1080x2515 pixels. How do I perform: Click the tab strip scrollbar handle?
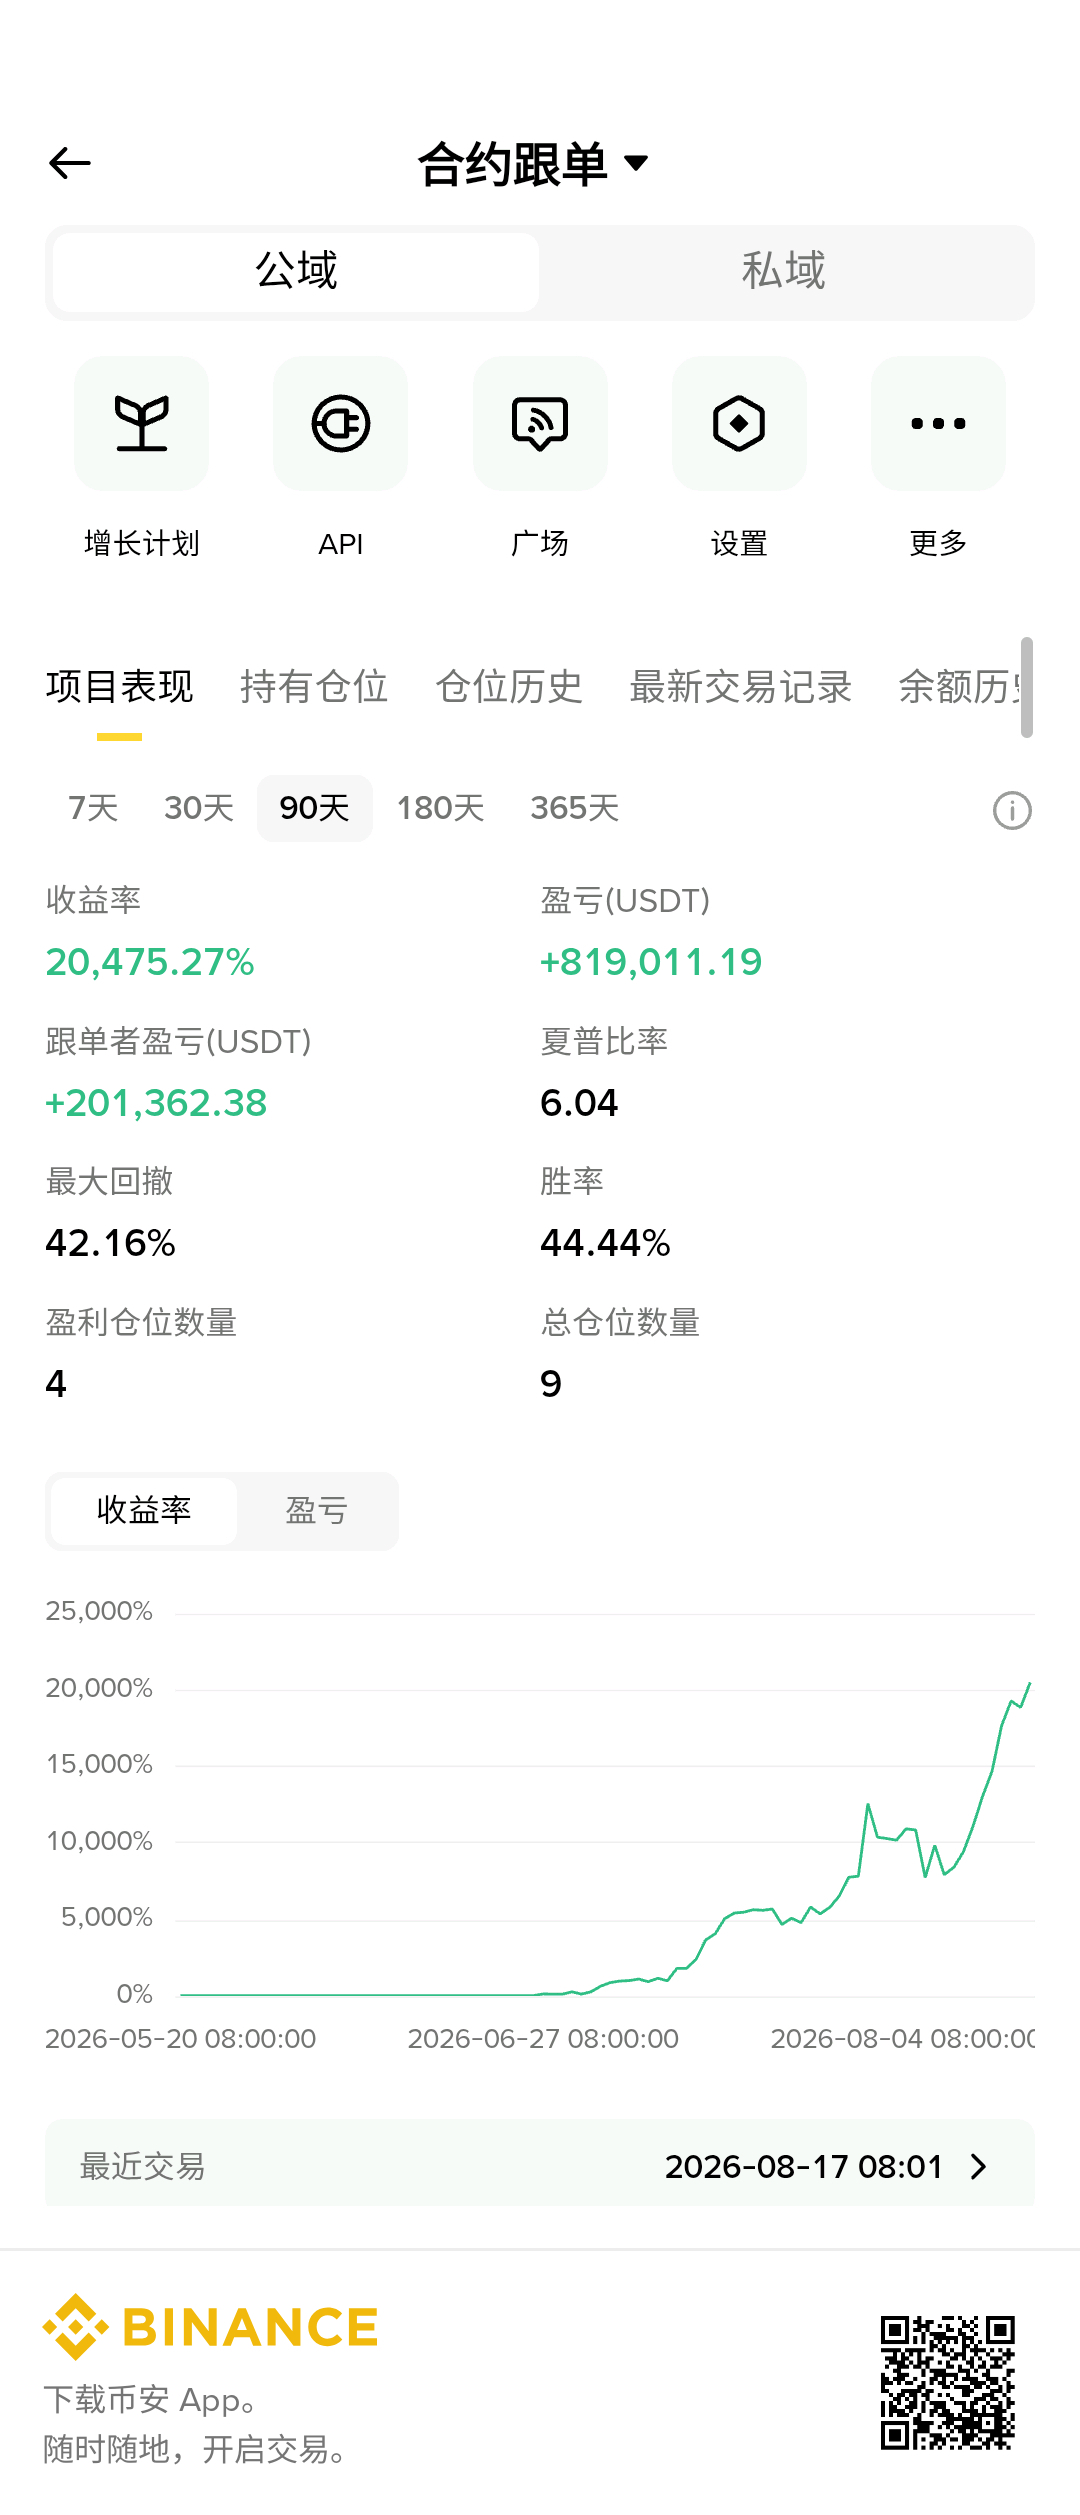1027,687
